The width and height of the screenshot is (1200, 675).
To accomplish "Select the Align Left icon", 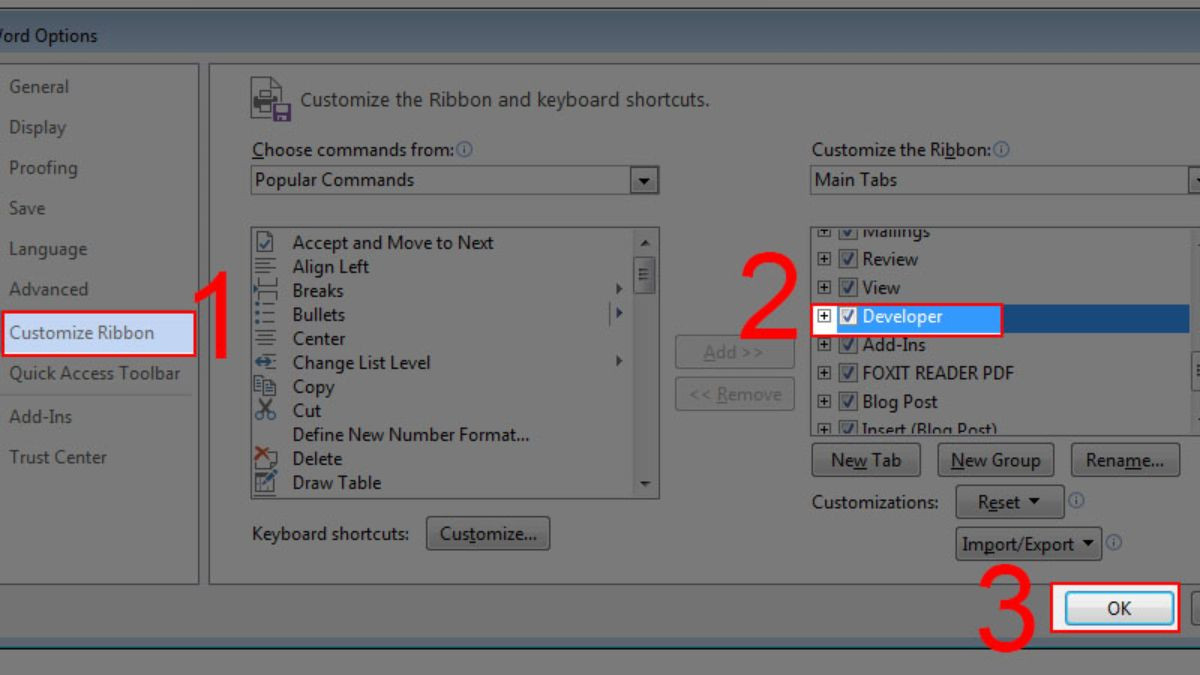I will pos(265,267).
